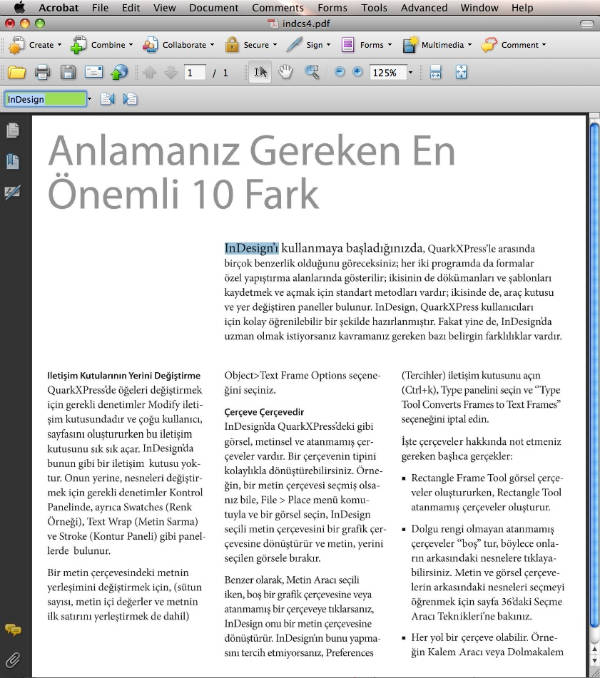Open the Pages navigation panel
Viewport: 600px width, 678px height.
[13, 131]
